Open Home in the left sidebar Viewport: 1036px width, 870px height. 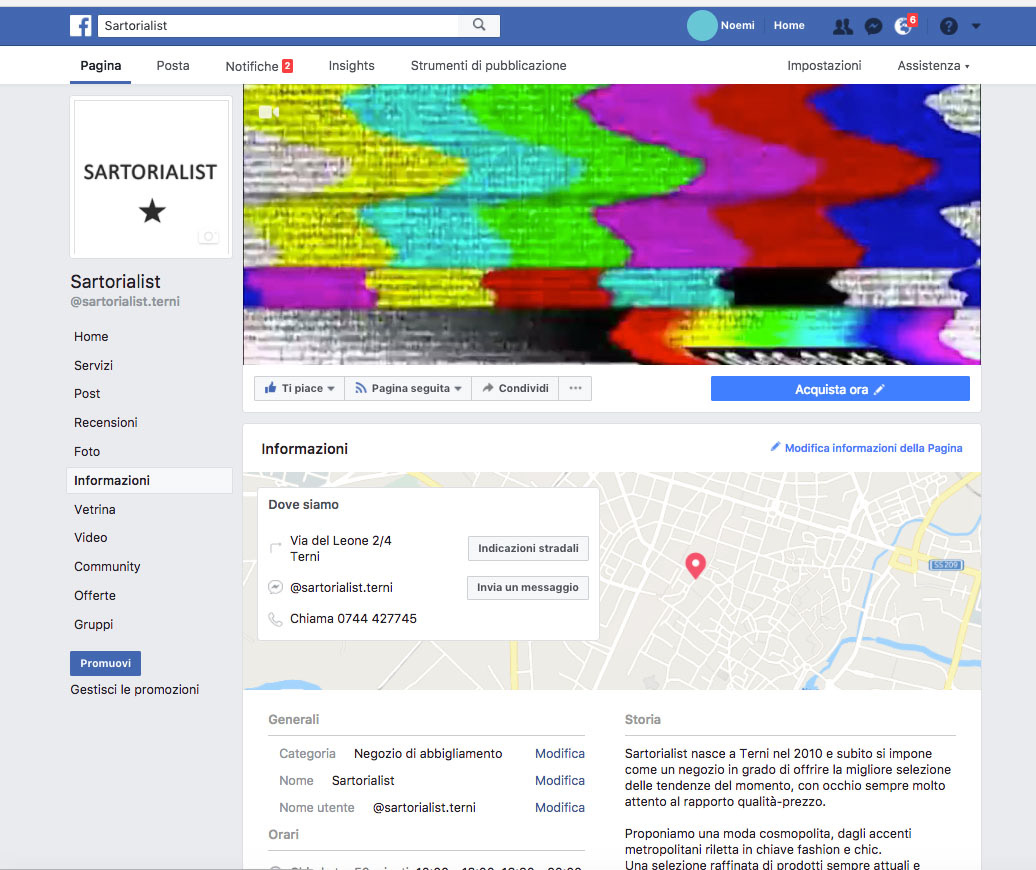click(91, 336)
